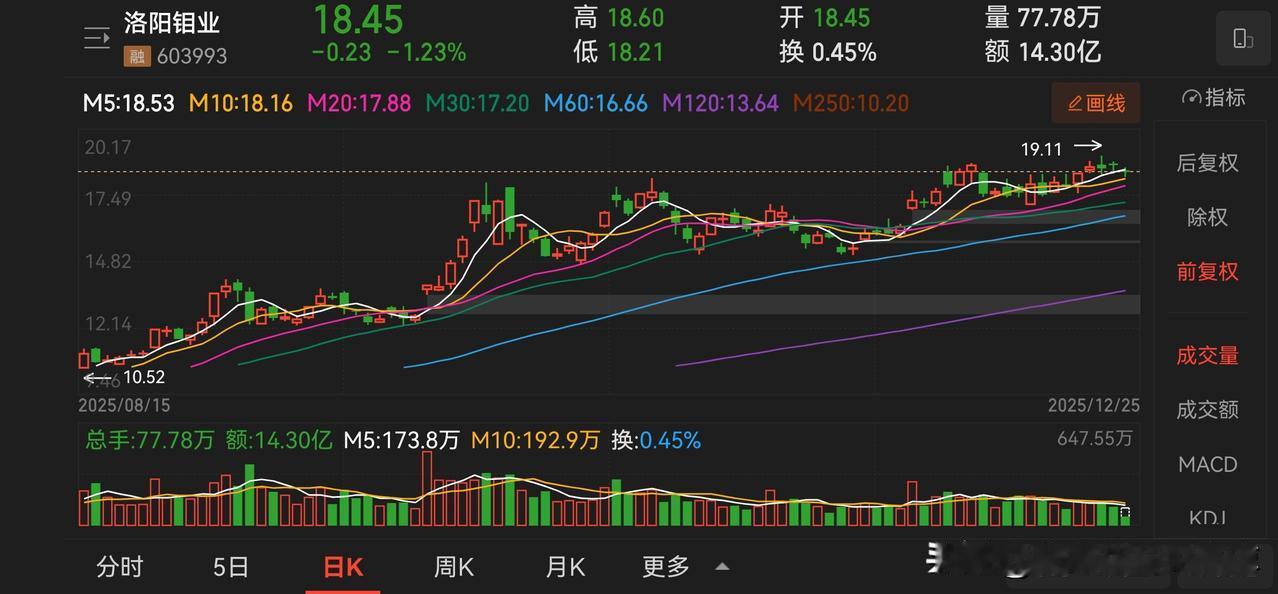Click the volume M5:173.8万 label
The image size is (1278, 594).
[x=402, y=440]
